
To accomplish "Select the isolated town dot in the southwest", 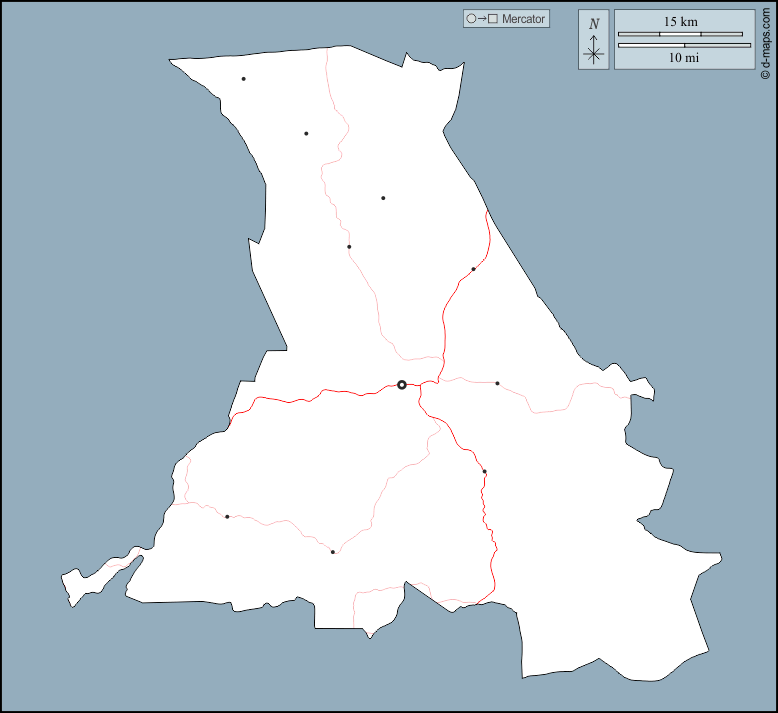I will point(227,517).
